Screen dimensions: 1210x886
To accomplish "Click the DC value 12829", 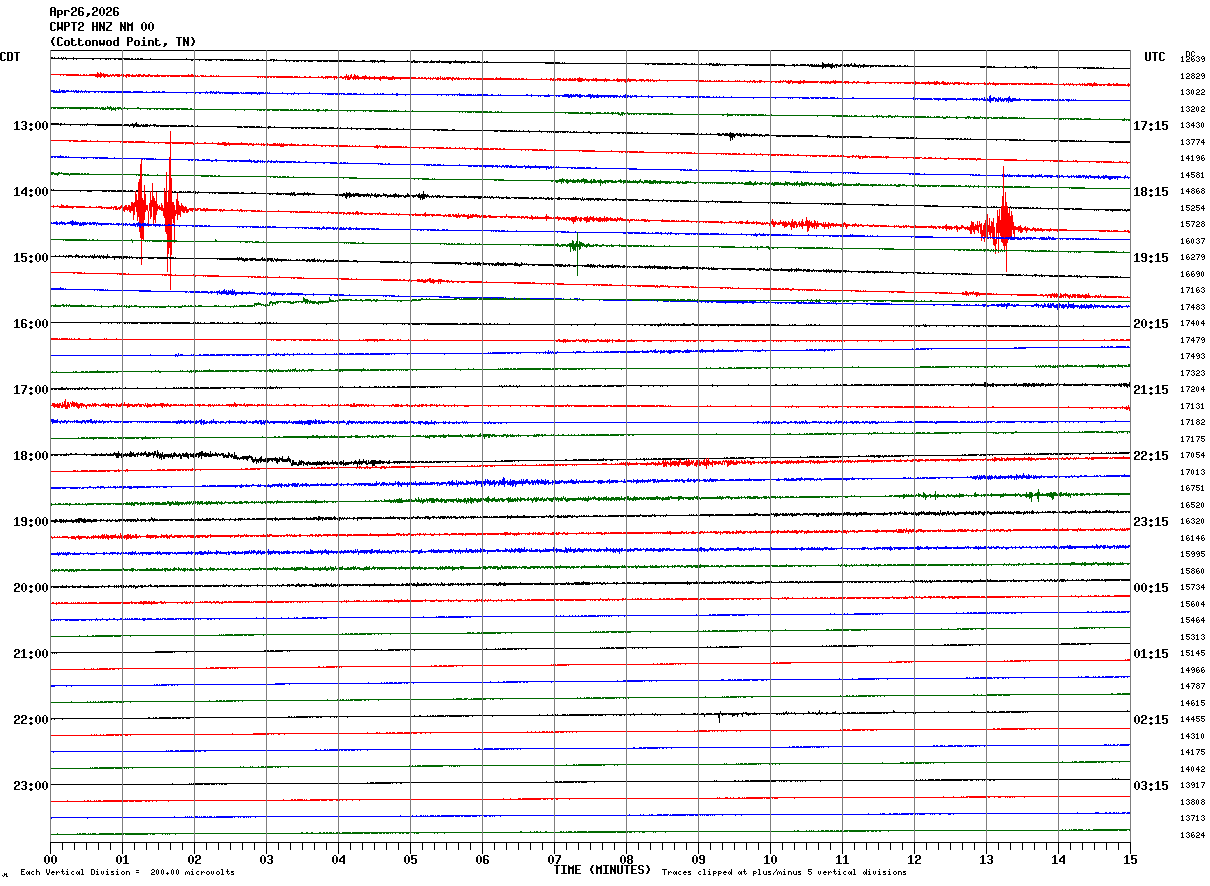I will point(1192,77).
